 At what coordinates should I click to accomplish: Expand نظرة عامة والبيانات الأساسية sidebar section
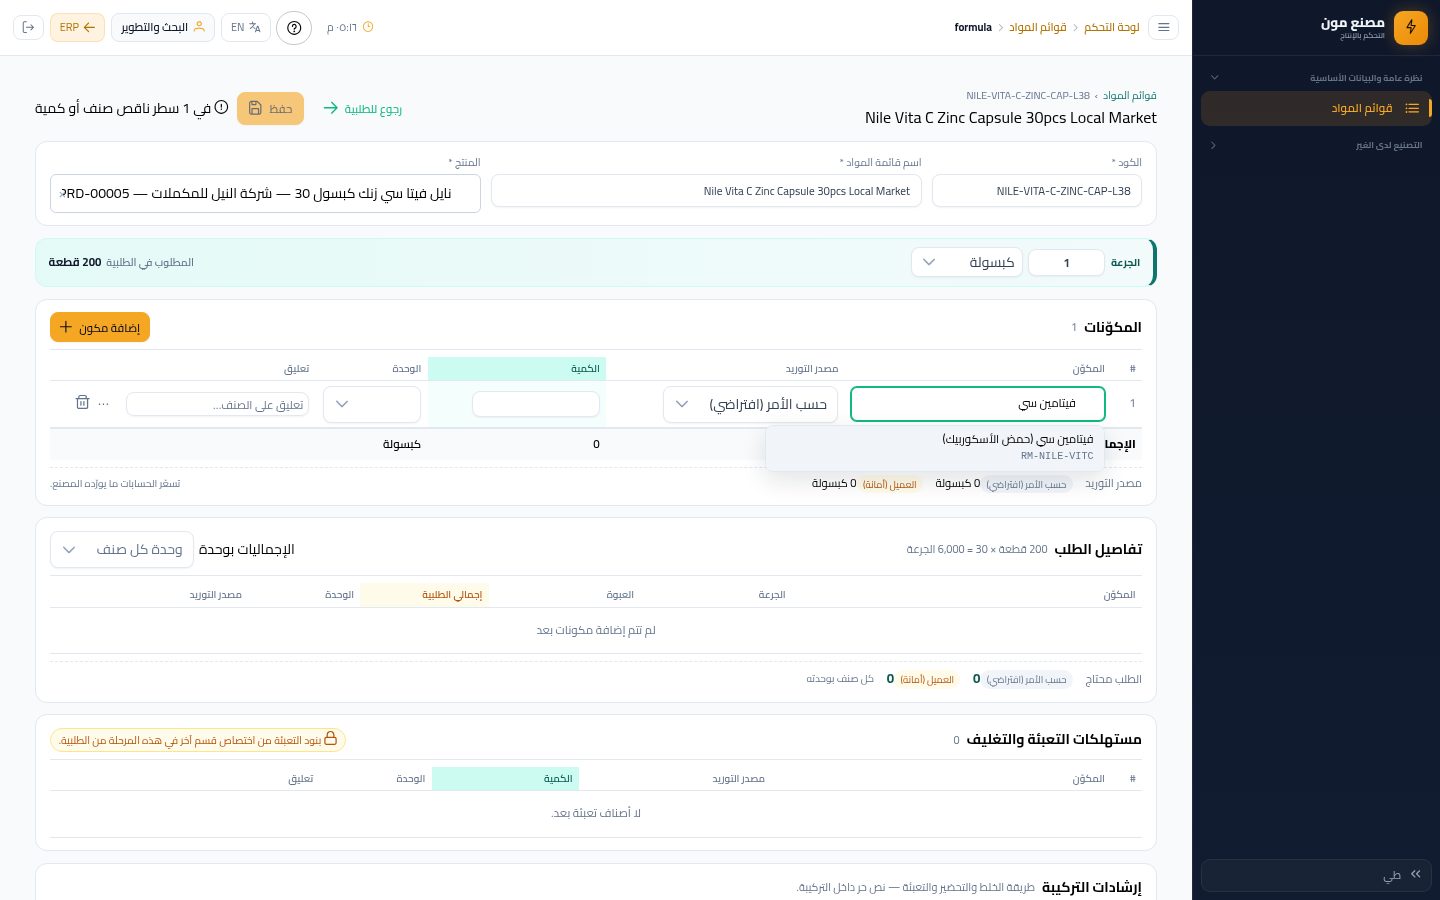[x=1316, y=77]
